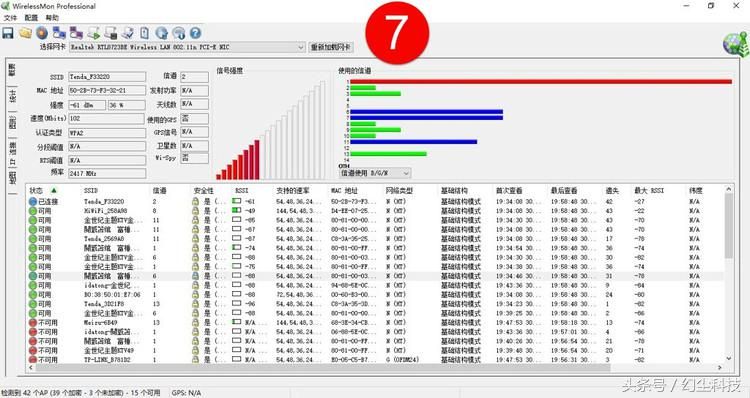750x398 pixels.
Task: Click the SSID column header
Action: (x=91, y=190)
